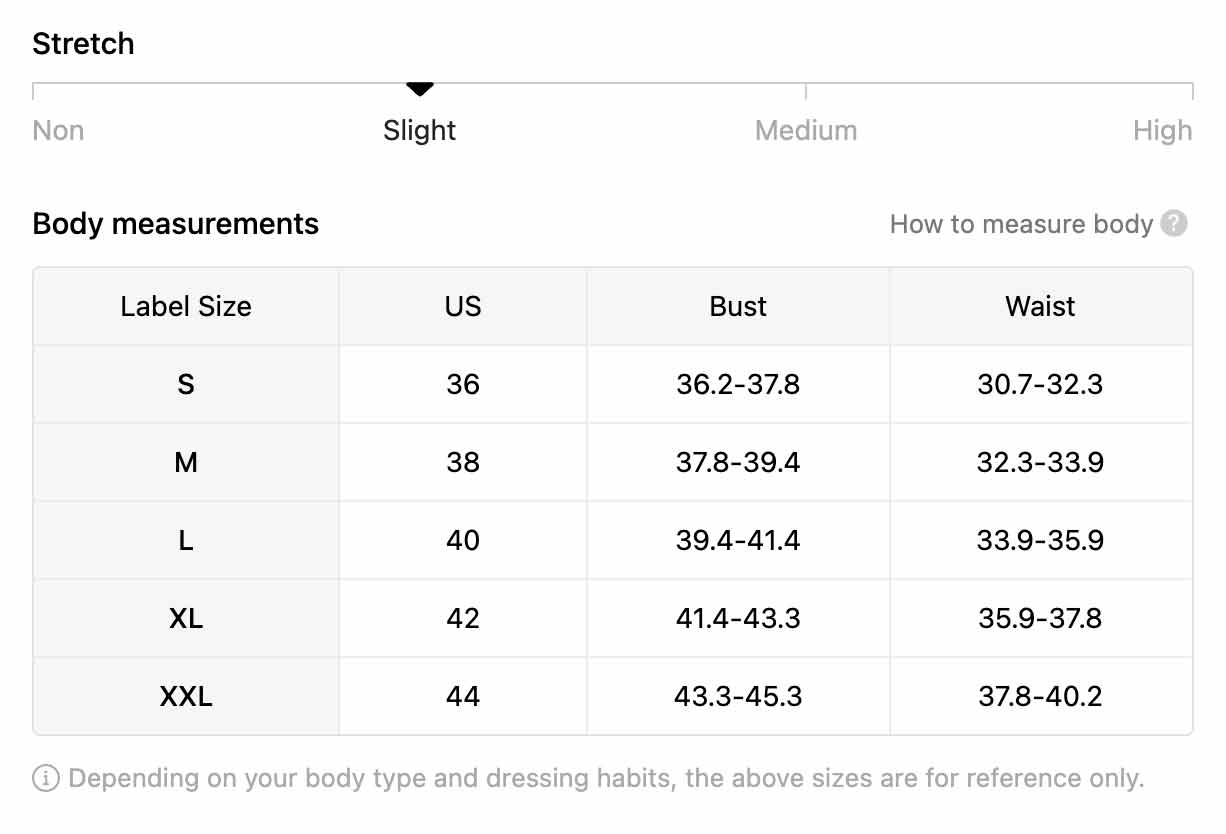Click the Body measurements heading

tap(176, 224)
